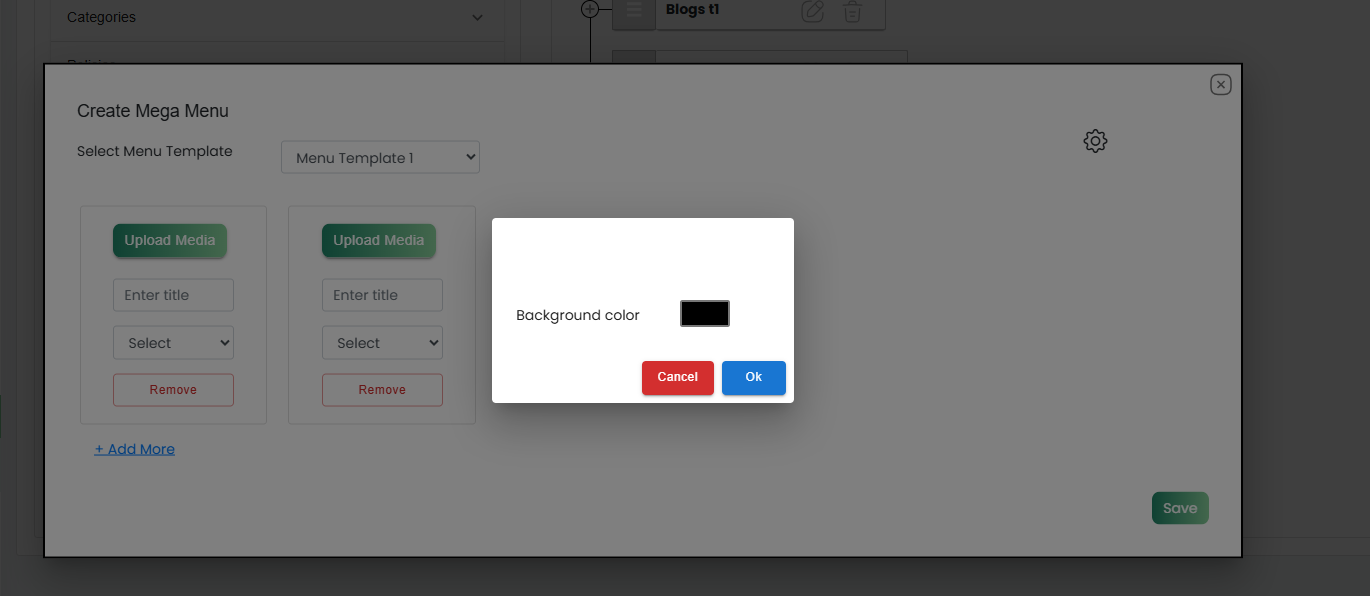
Task: Click Upload Media in the second card
Action: (379, 240)
